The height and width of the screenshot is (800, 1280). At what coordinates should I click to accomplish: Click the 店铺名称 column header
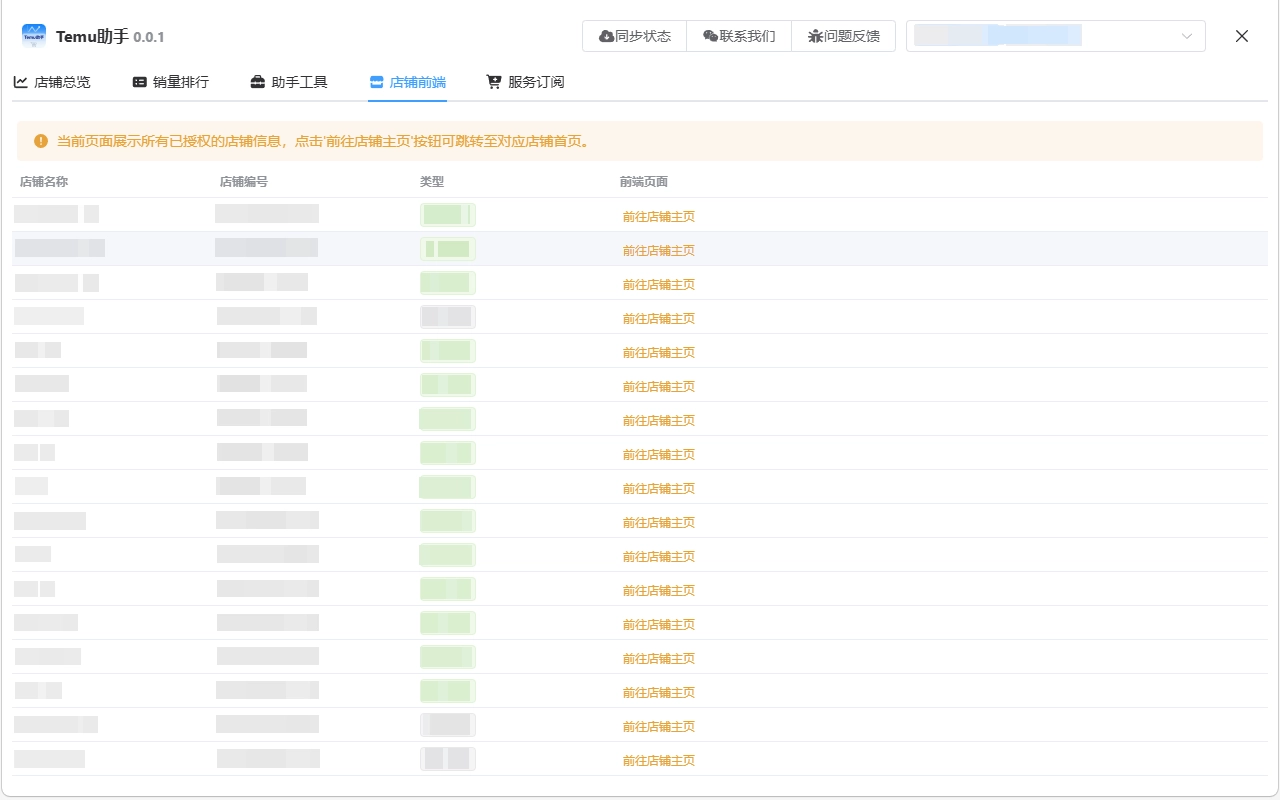[44, 181]
